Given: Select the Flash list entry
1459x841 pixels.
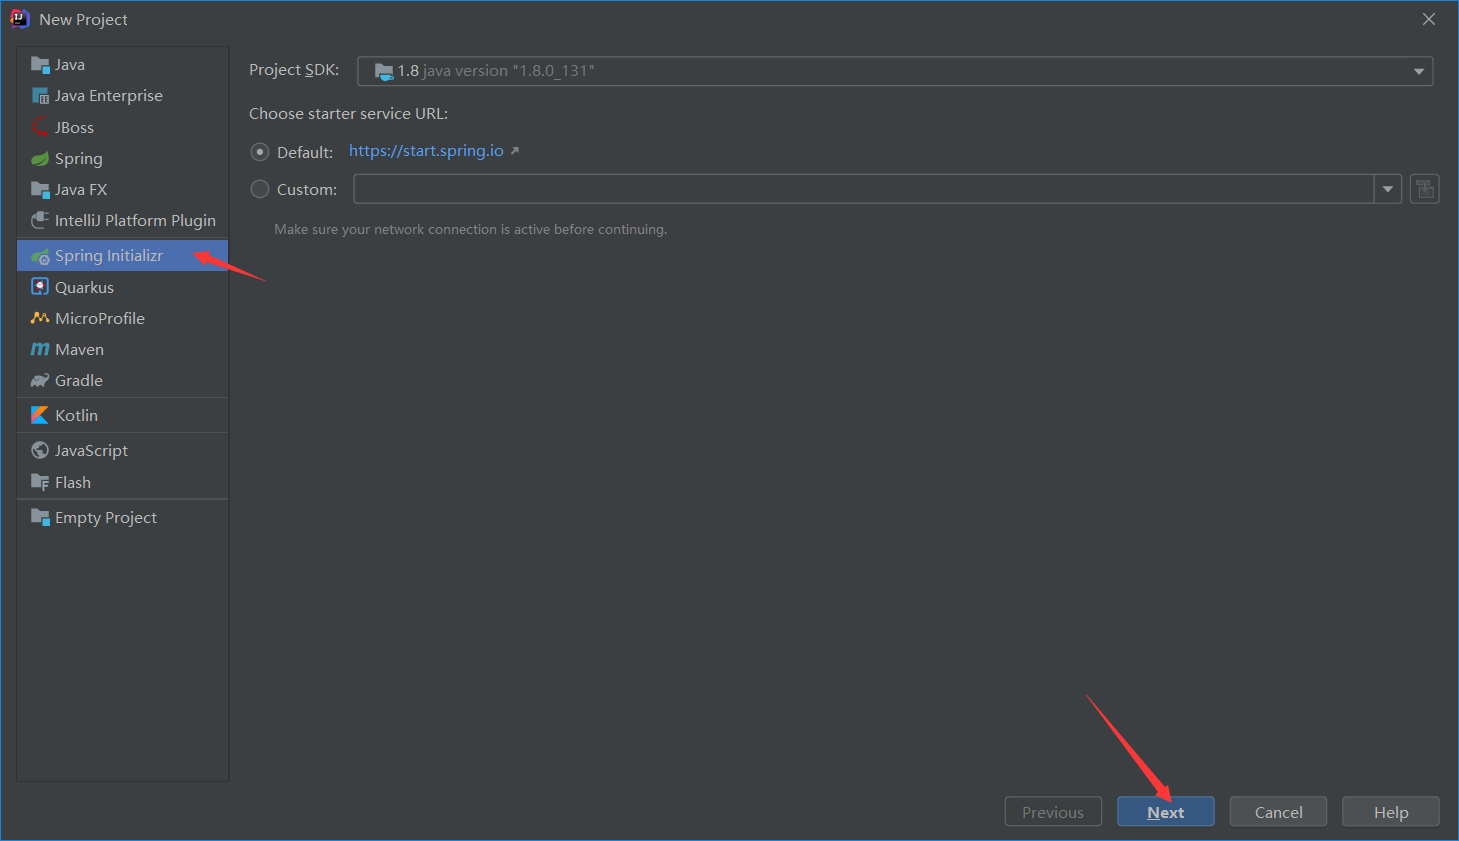Looking at the screenshot, I should coord(123,482).
